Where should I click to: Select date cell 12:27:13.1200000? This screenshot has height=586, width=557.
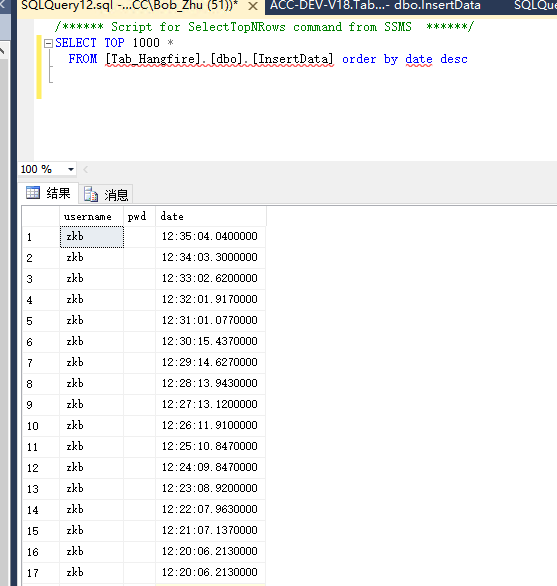click(210, 404)
